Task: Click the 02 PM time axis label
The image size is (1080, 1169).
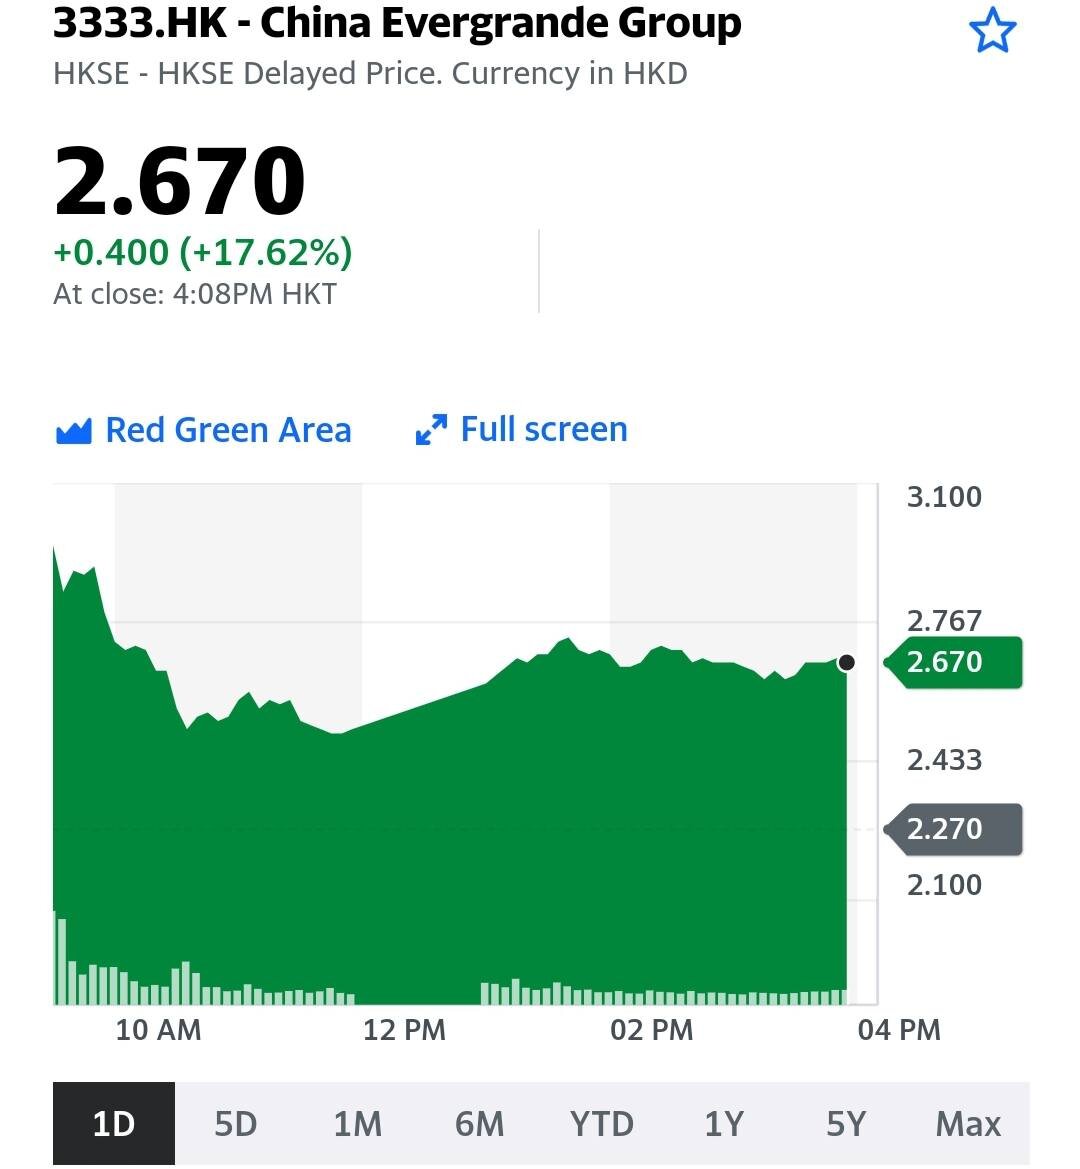Action: tap(651, 1030)
